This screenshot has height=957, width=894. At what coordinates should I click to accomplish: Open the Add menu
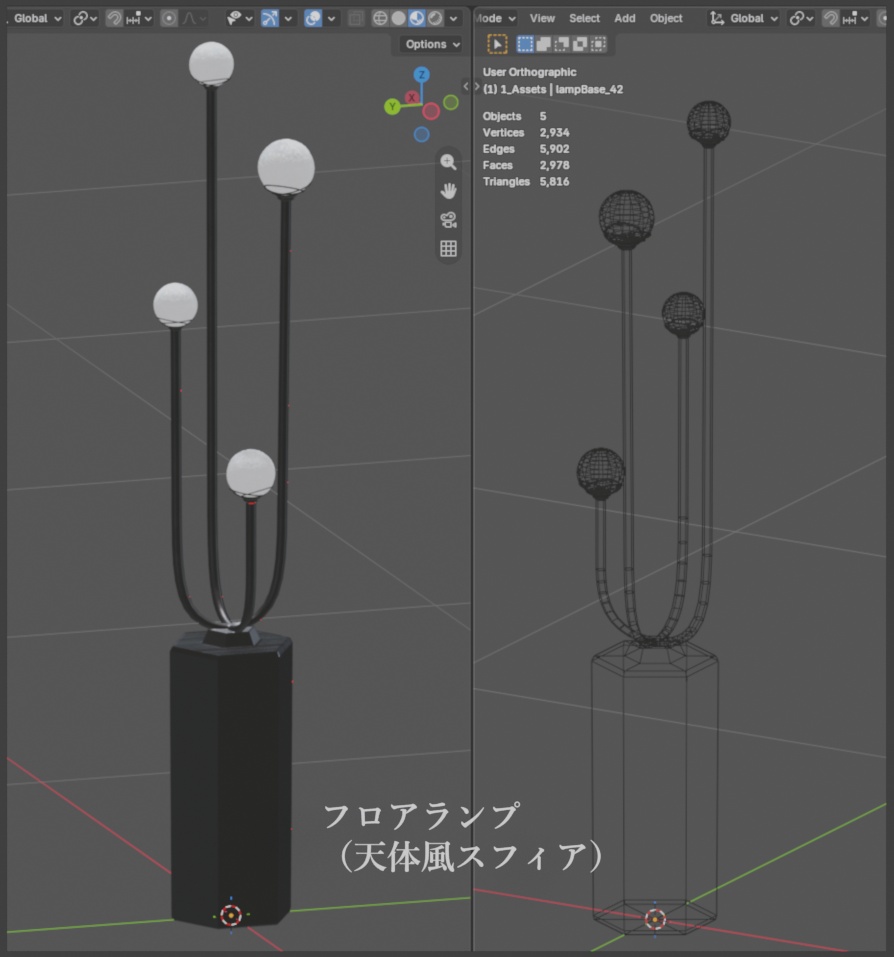click(x=624, y=18)
